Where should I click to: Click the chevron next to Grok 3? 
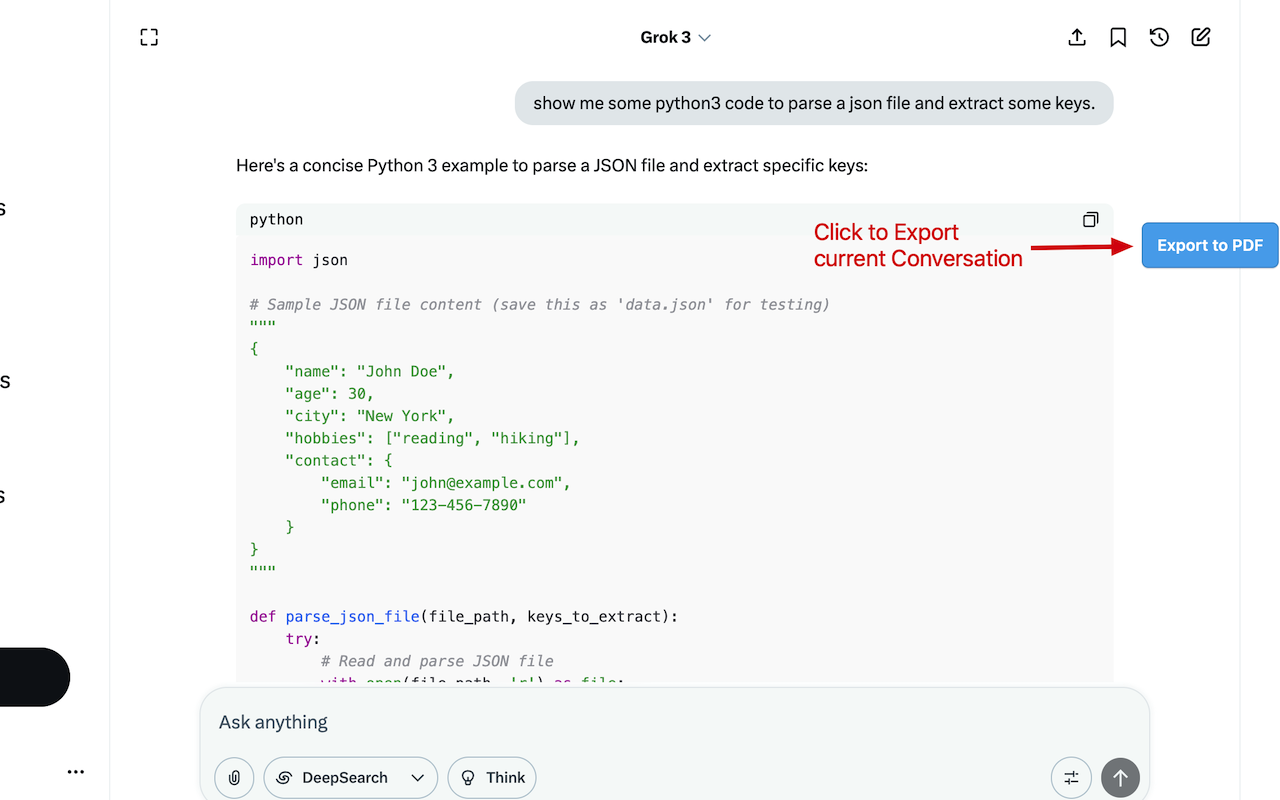[x=704, y=37]
